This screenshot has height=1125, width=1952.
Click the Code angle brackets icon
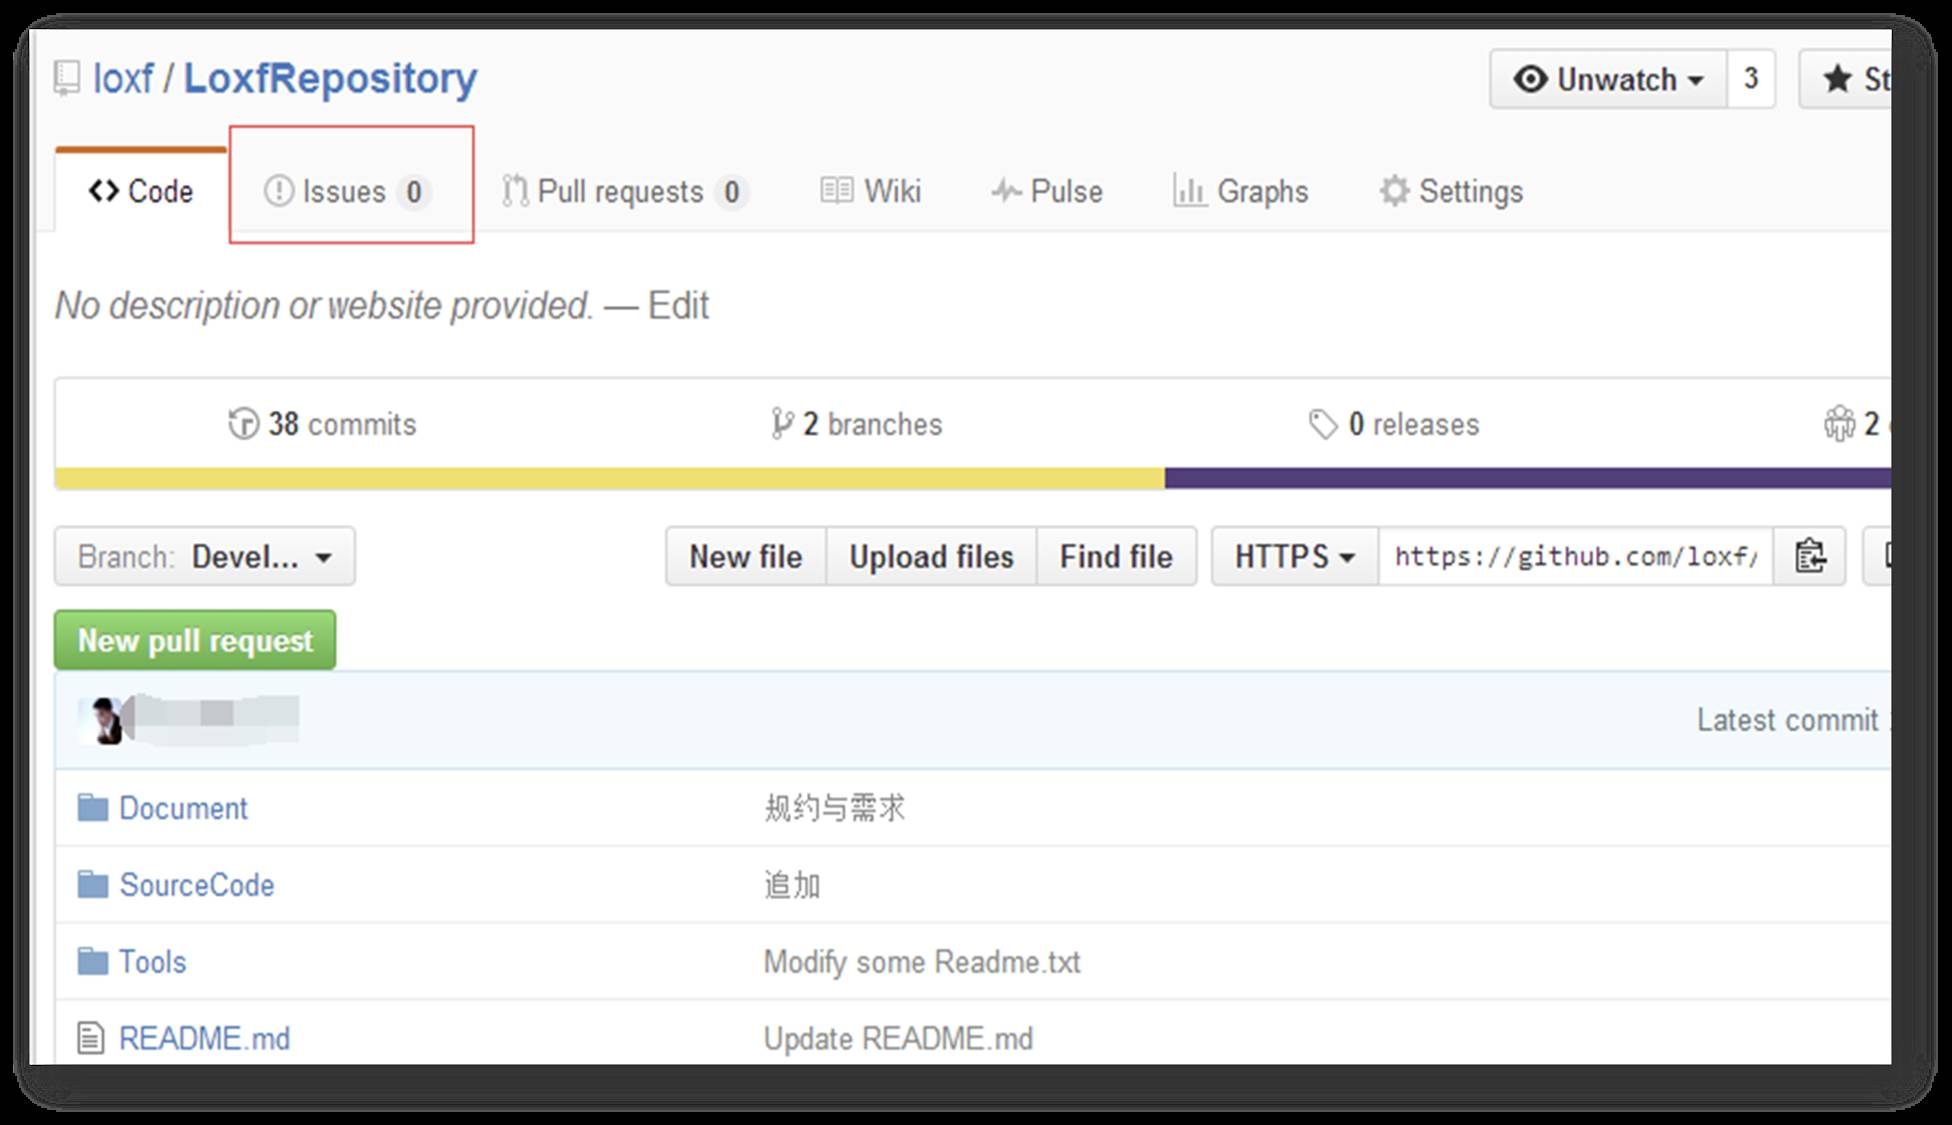click(104, 190)
